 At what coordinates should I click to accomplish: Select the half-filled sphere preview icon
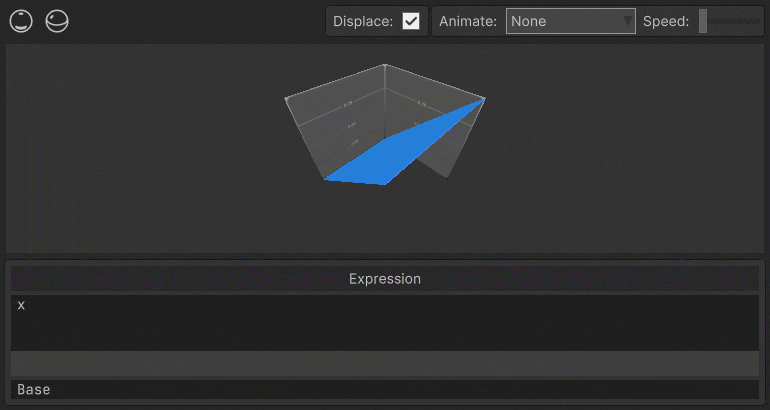click(57, 21)
